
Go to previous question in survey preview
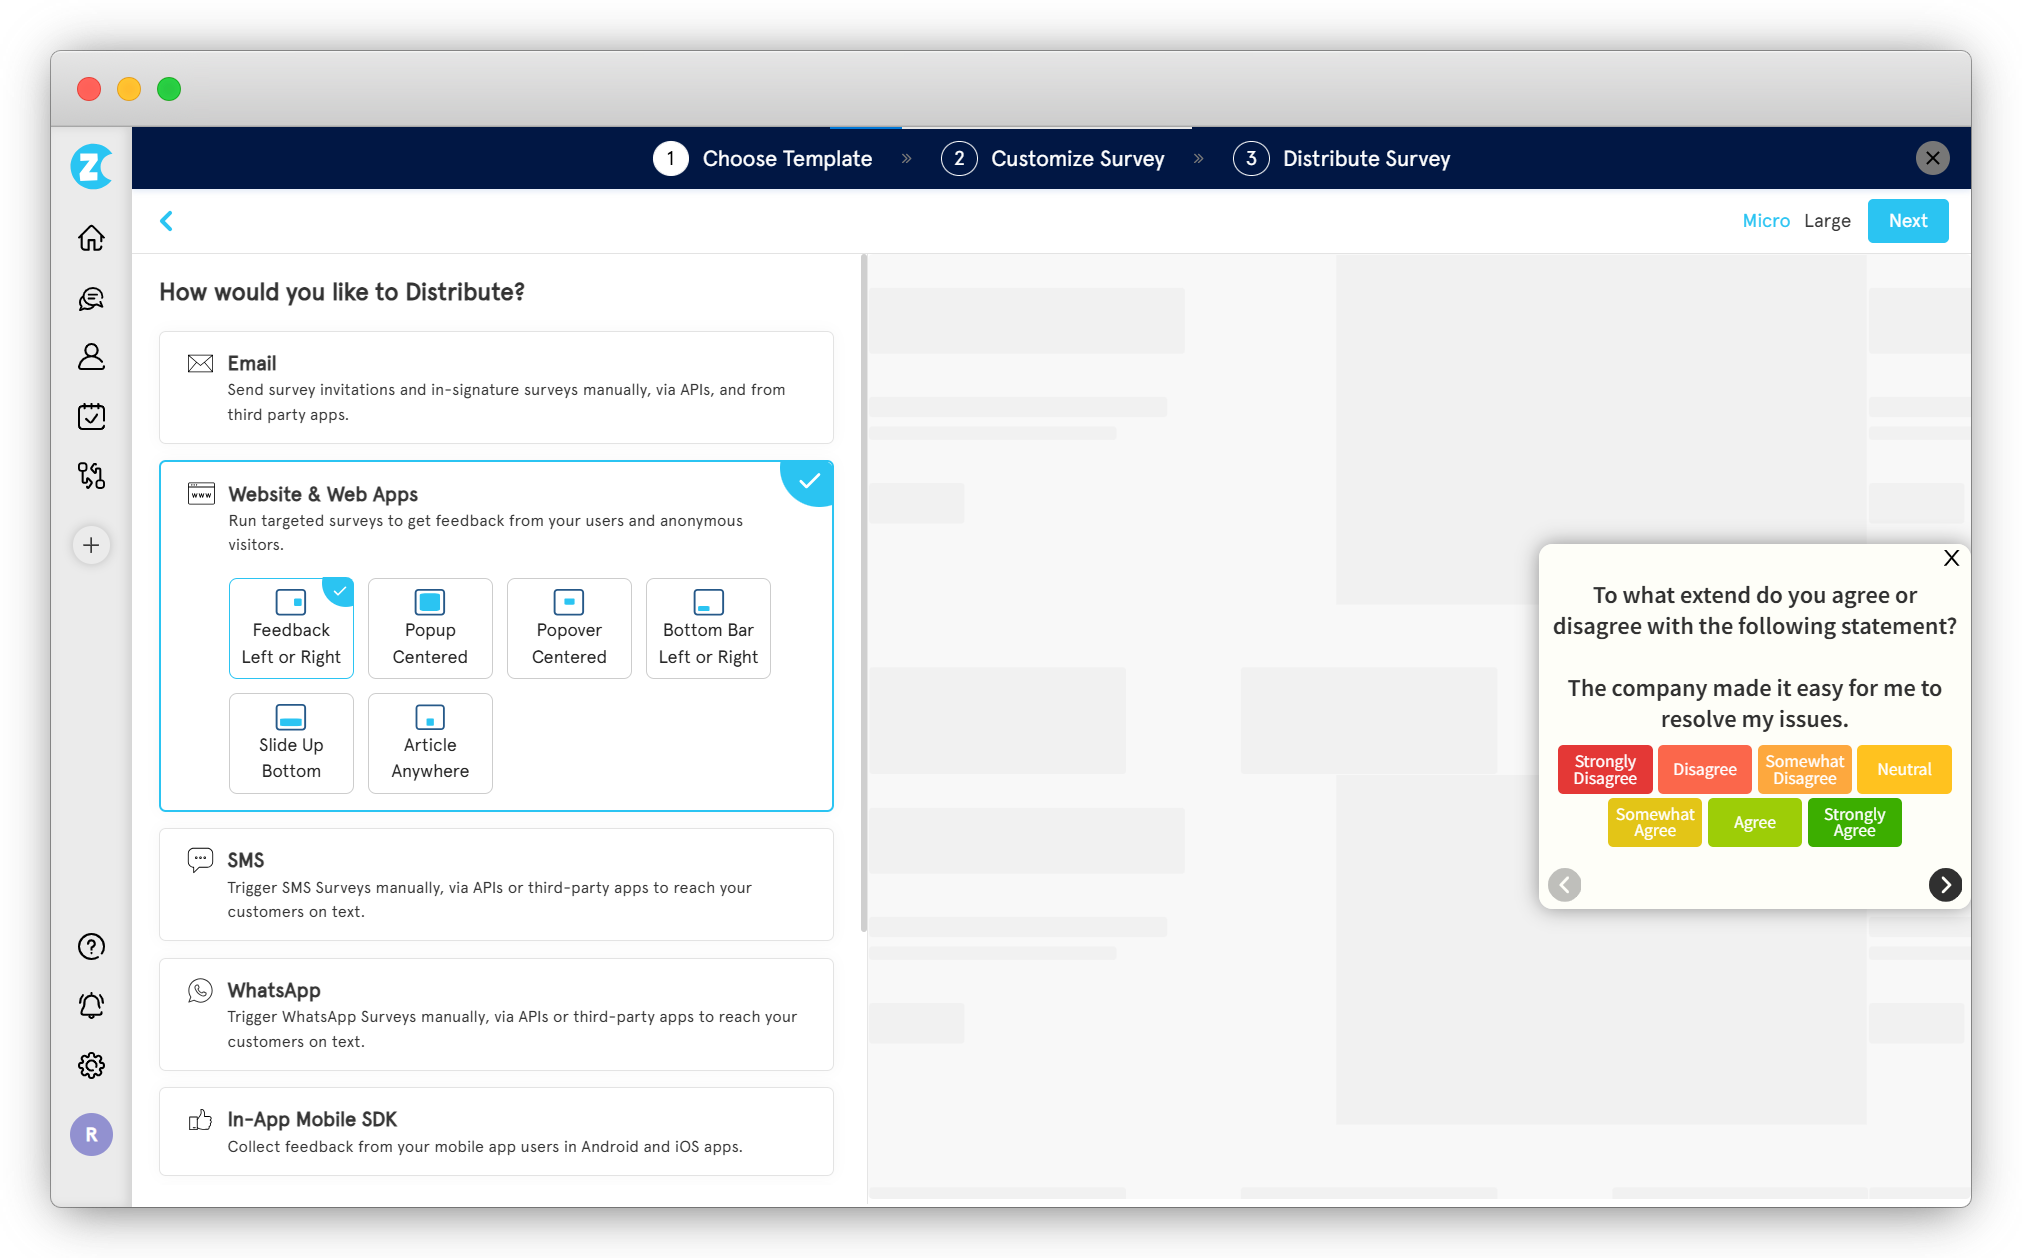pos(1565,884)
